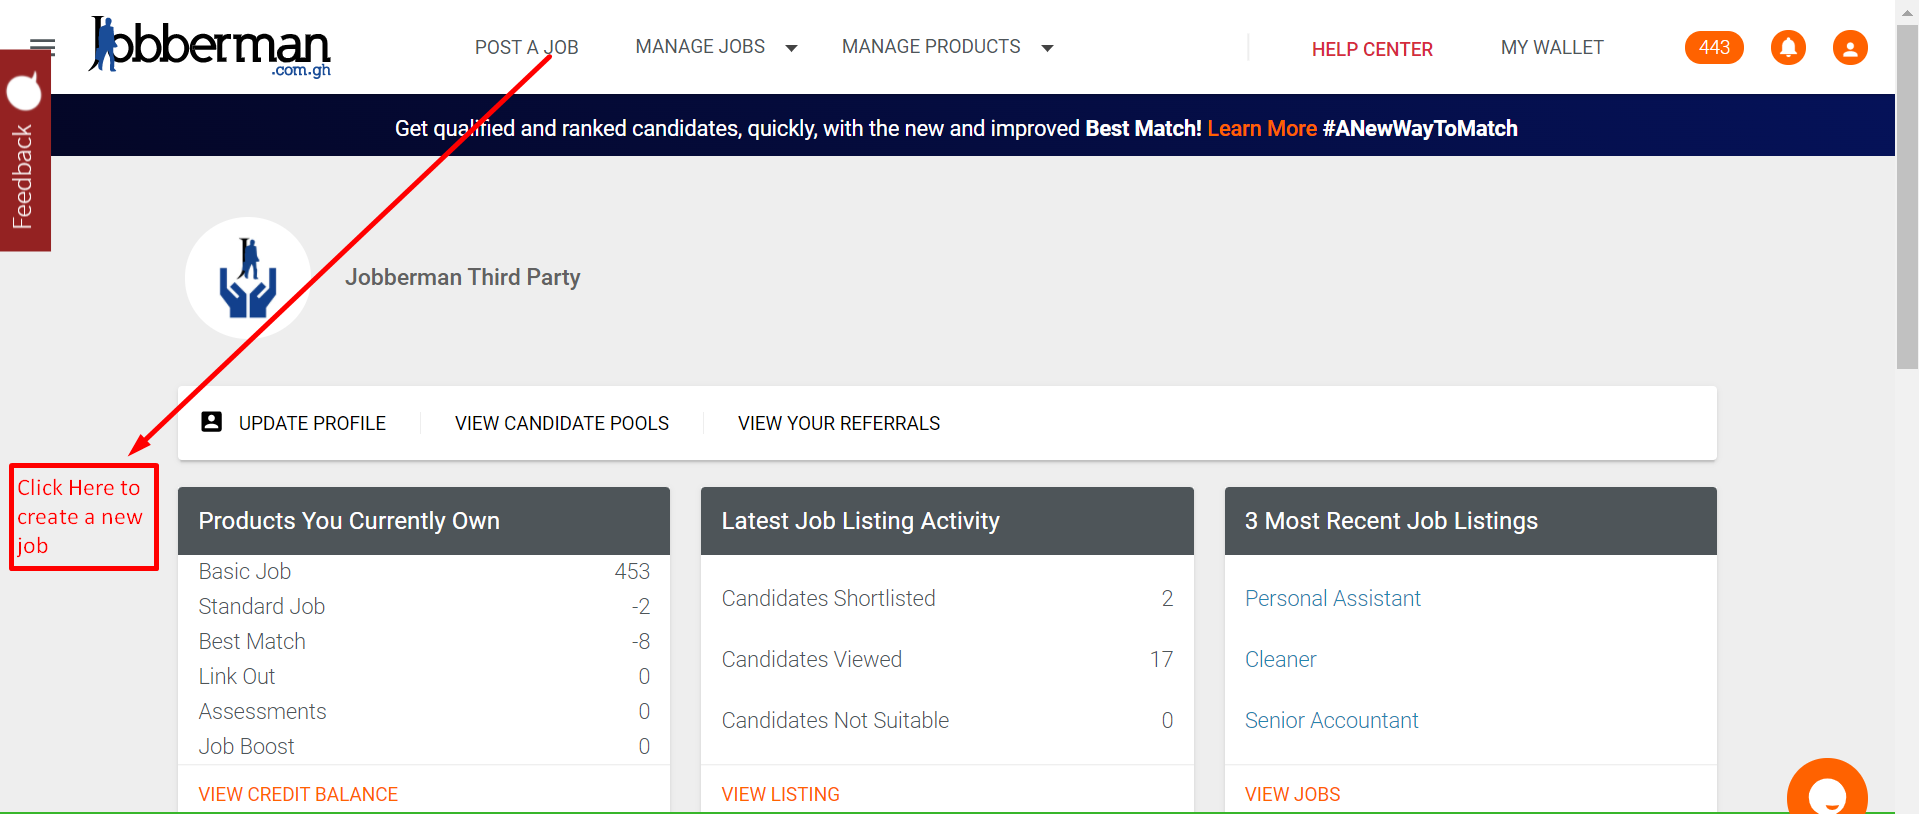Click the Candidates Viewed row
The width and height of the screenshot is (1919, 814).
pyautogui.click(x=947, y=659)
